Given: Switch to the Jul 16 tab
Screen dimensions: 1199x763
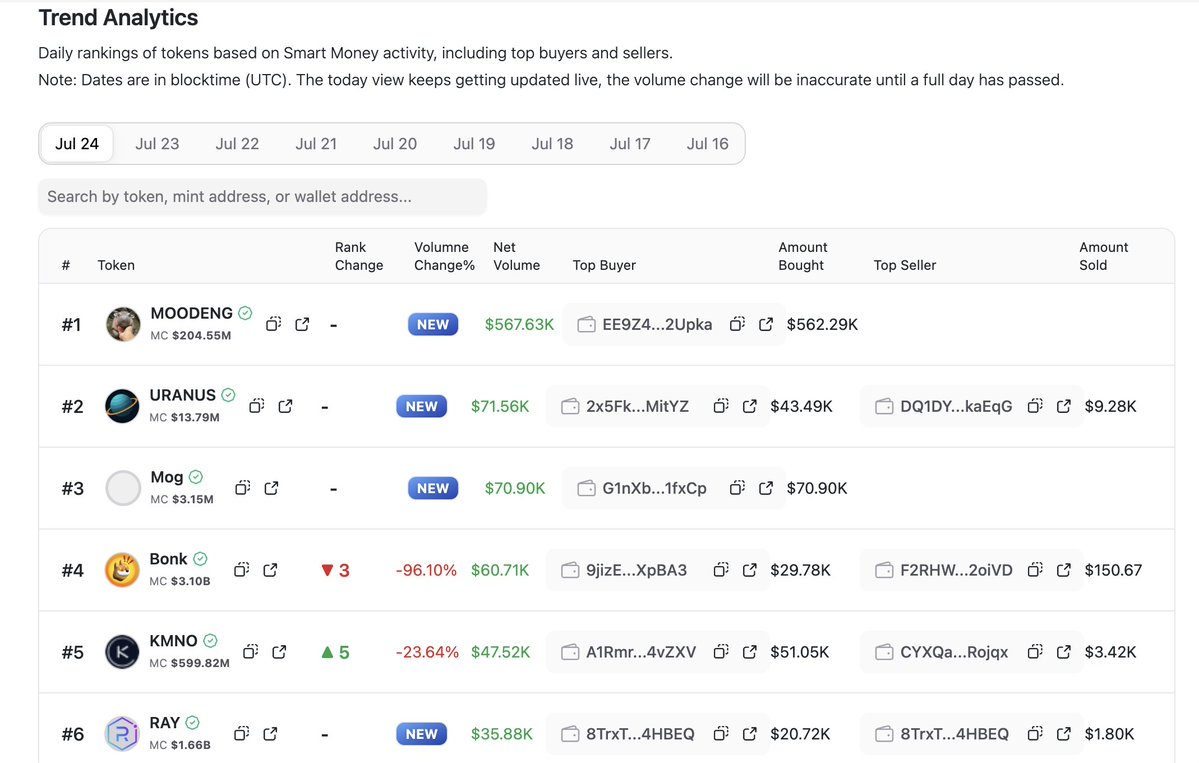Looking at the screenshot, I should [x=707, y=144].
